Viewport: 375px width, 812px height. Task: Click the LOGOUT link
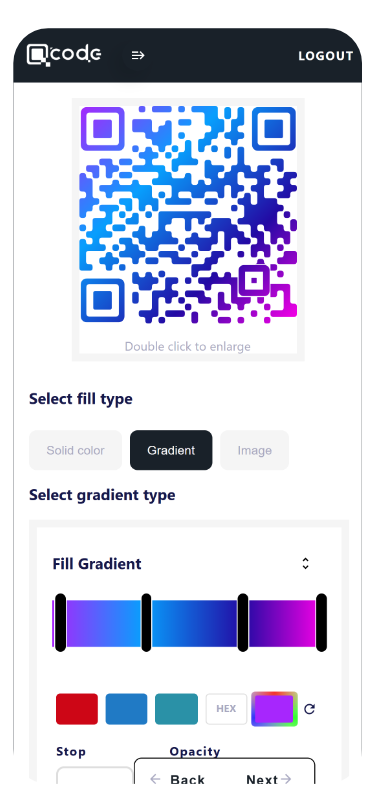click(x=326, y=56)
